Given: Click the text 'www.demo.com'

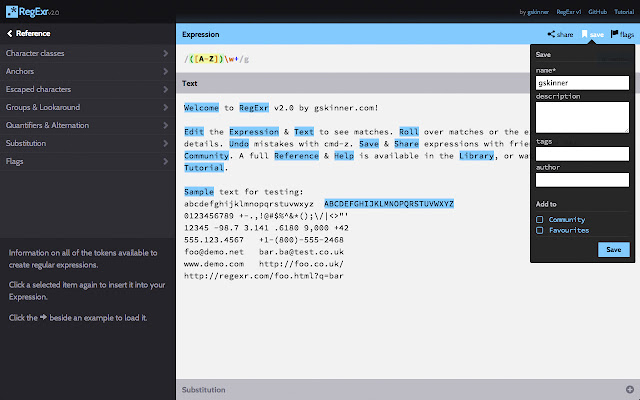Looking at the screenshot, I should tap(214, 264).
